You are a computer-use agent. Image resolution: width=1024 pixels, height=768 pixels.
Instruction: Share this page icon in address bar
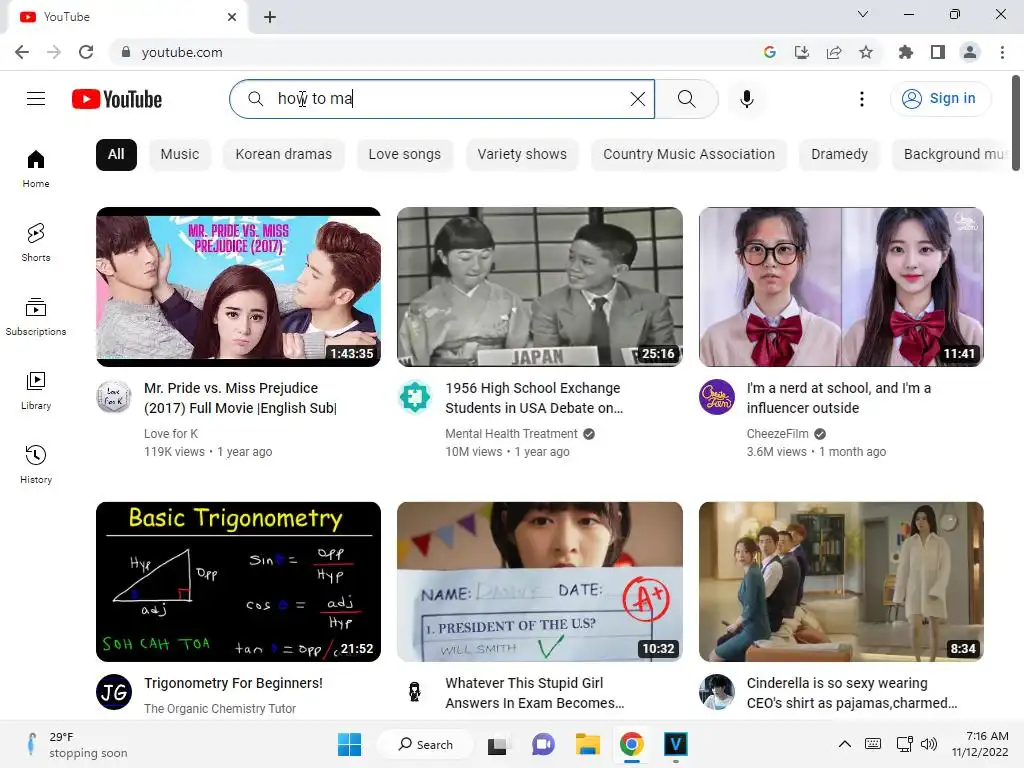click(x=834, y=52)
